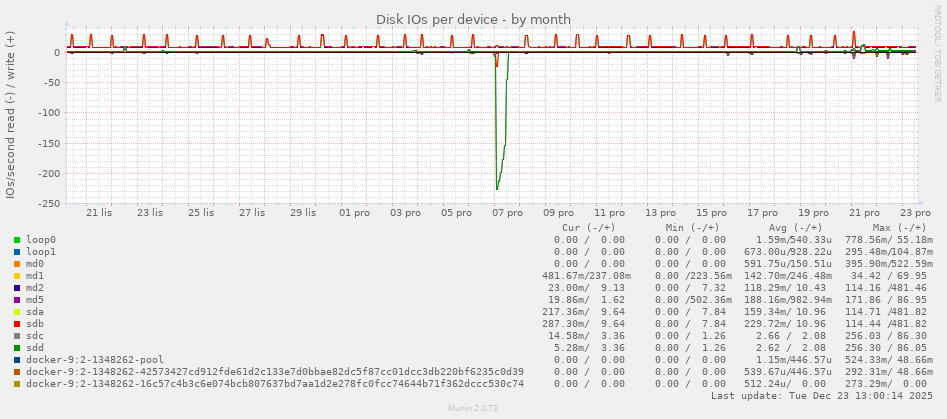
Task: Click the Munin 2.0.73 version footer text
Action: (473, 410)
